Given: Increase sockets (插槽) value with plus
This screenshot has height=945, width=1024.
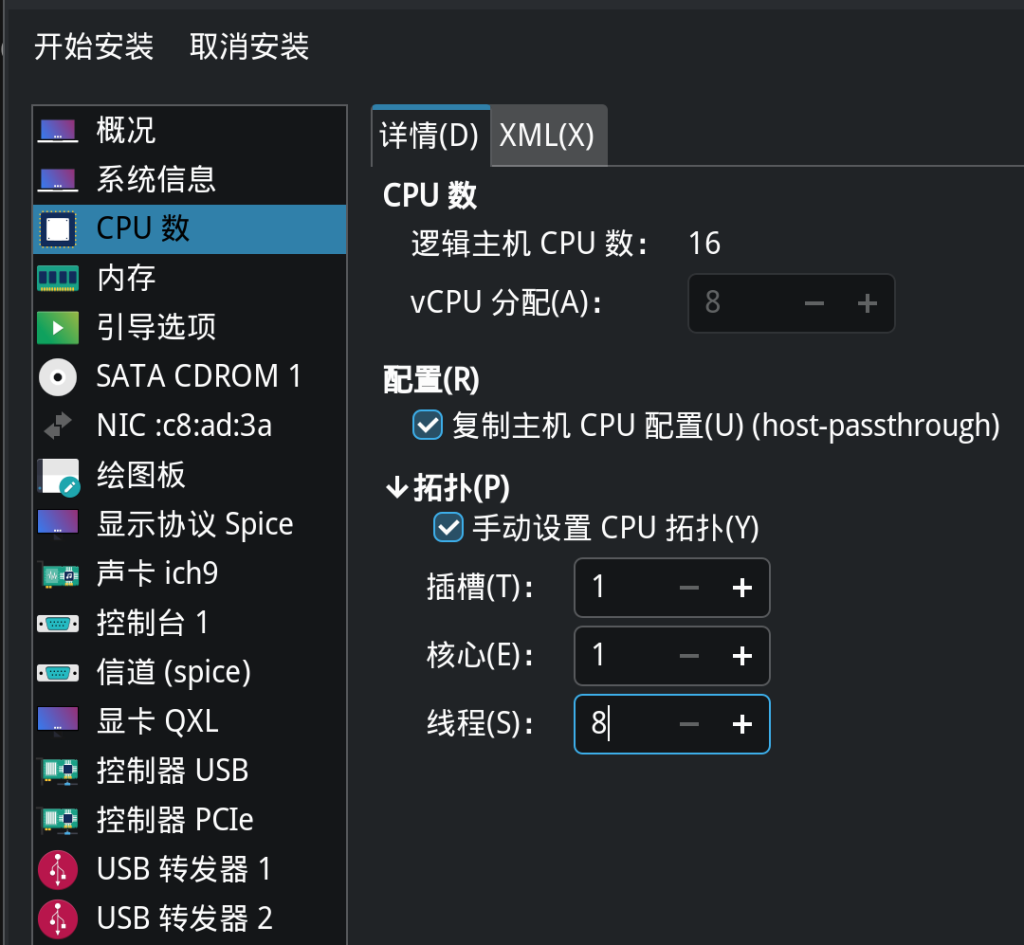Looking at the screenshot, I should point(742,588).
